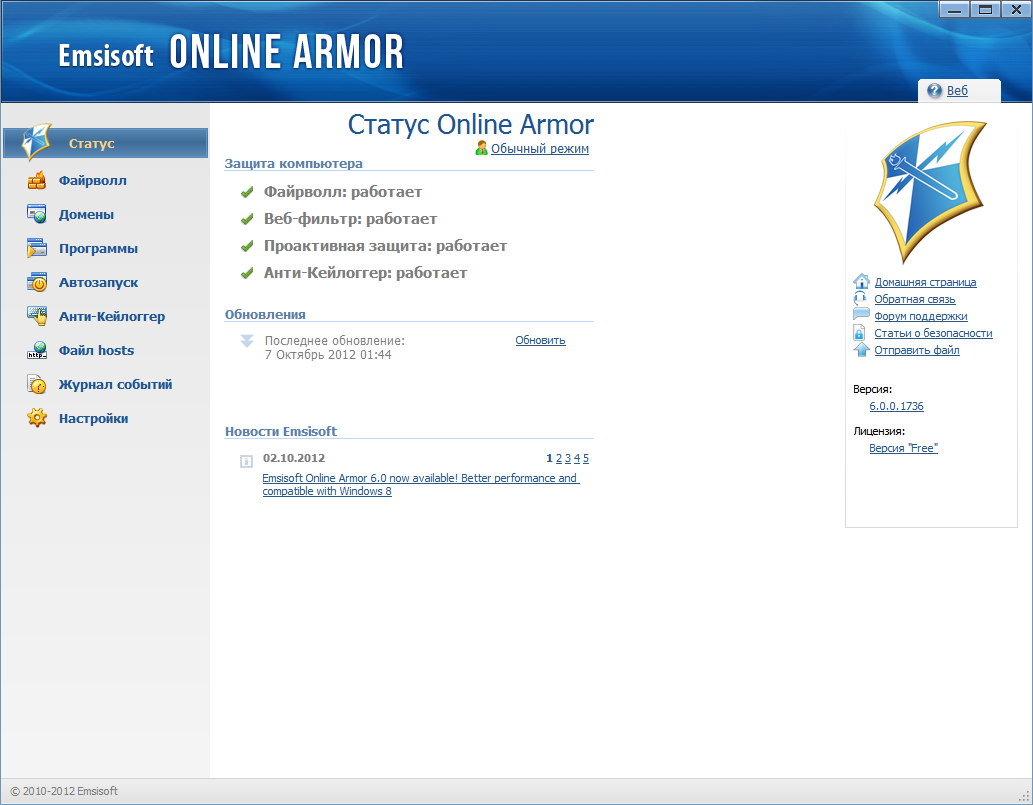
Task: Click the Анти-Кейлоггер: работает status text
Action: [x=365, y=273]
